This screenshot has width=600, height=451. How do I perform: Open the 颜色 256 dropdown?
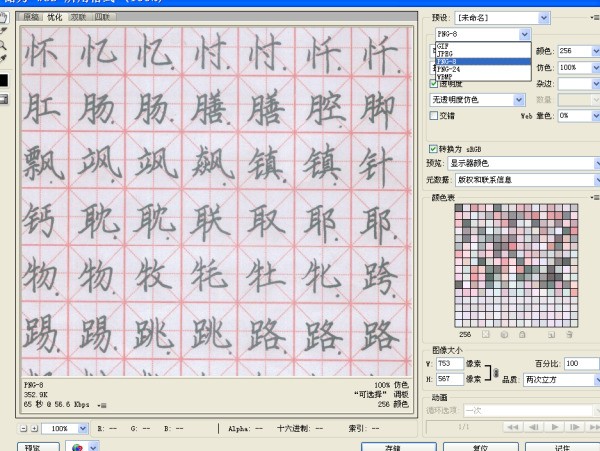[595, 50]
